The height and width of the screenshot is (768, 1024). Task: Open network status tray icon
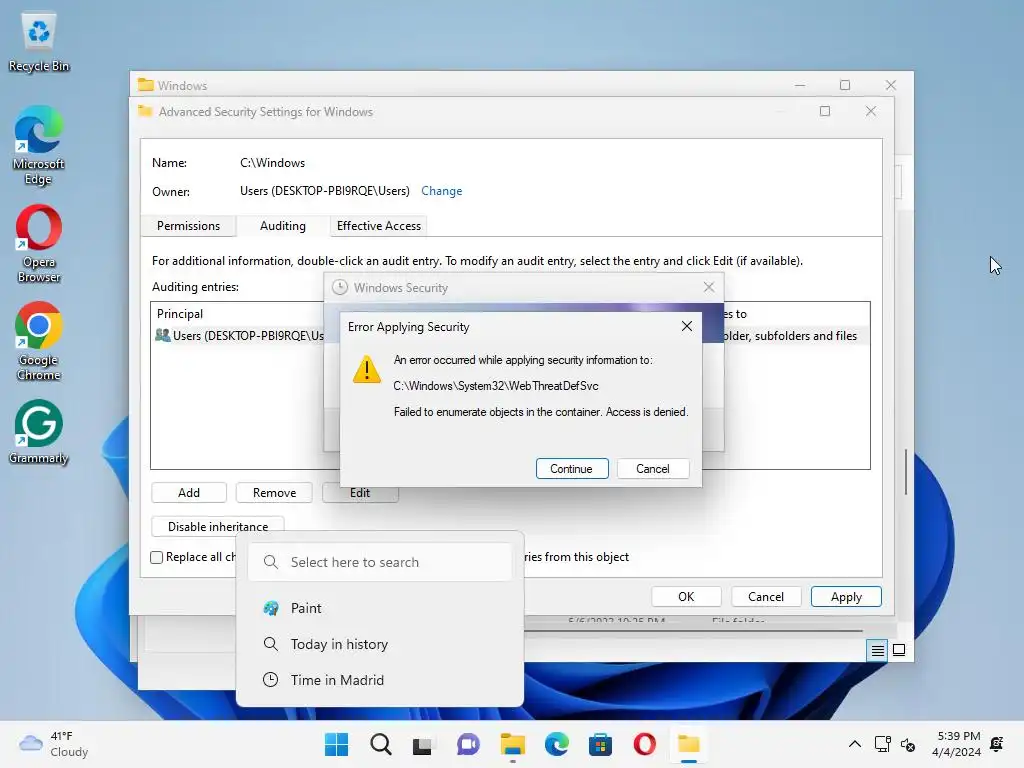882,744
